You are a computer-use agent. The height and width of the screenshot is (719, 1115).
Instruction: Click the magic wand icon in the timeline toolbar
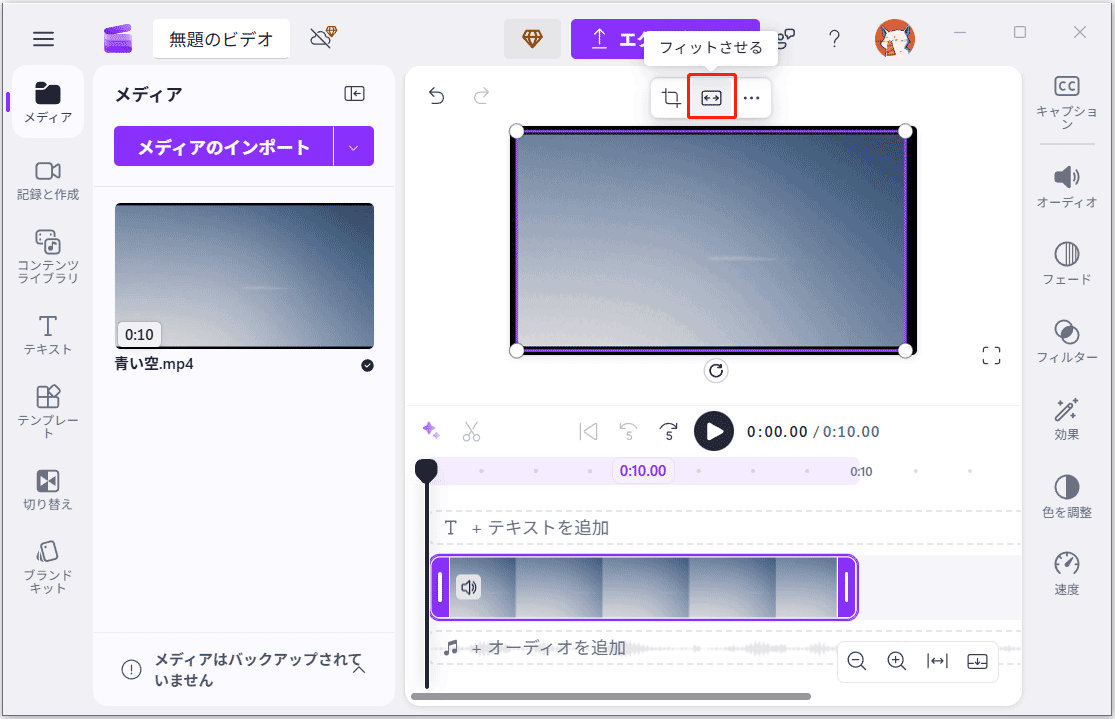click(431, 430)
